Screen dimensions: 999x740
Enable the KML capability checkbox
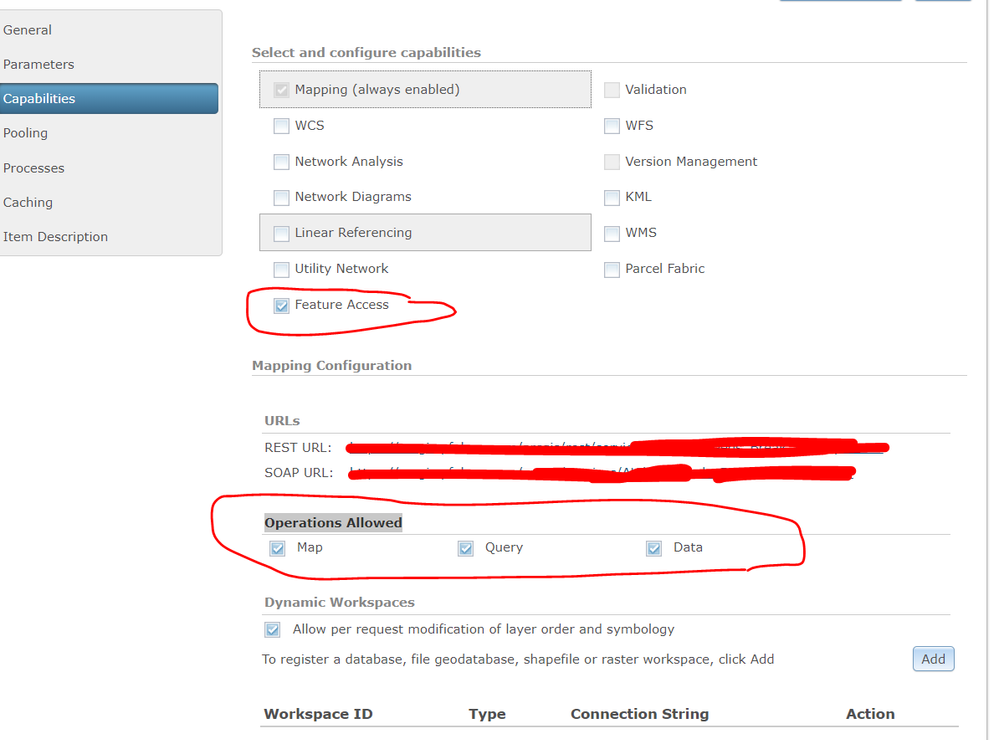[x=612, y=198]
